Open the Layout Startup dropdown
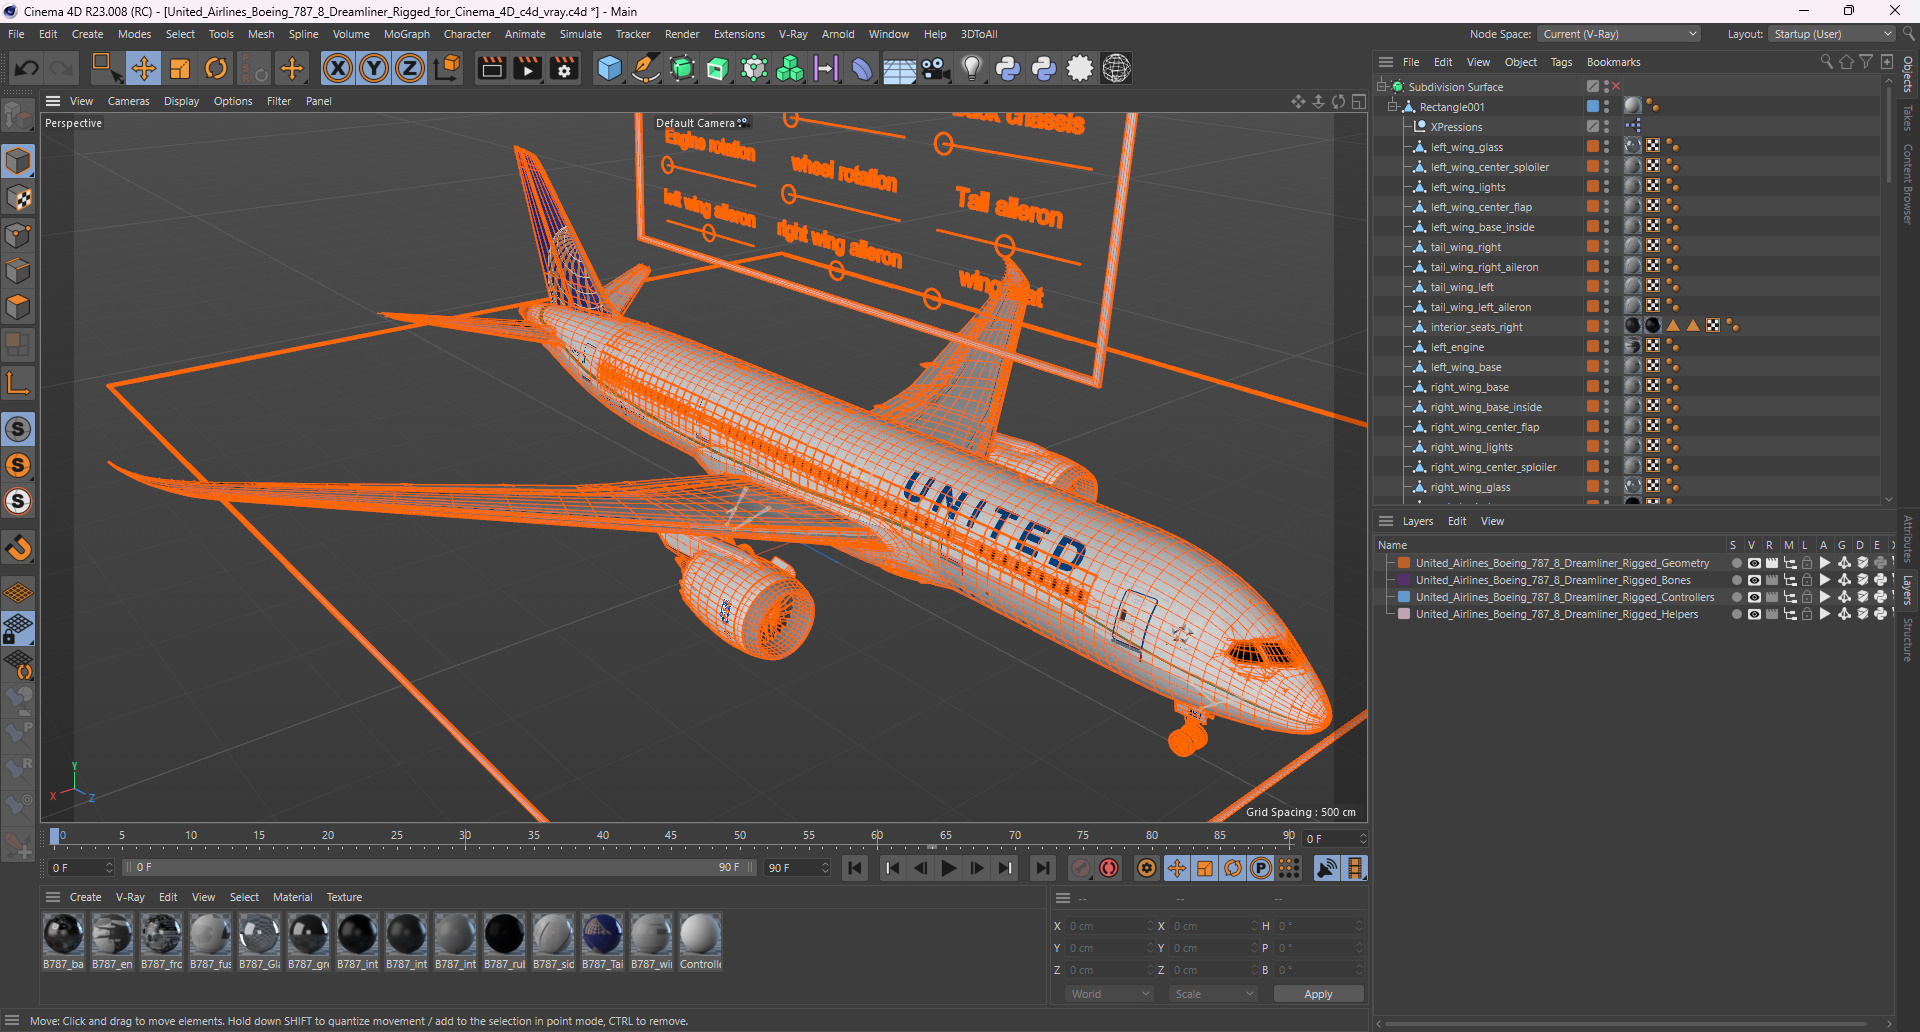1920x1032 pixels. (x=1832, y=34)
